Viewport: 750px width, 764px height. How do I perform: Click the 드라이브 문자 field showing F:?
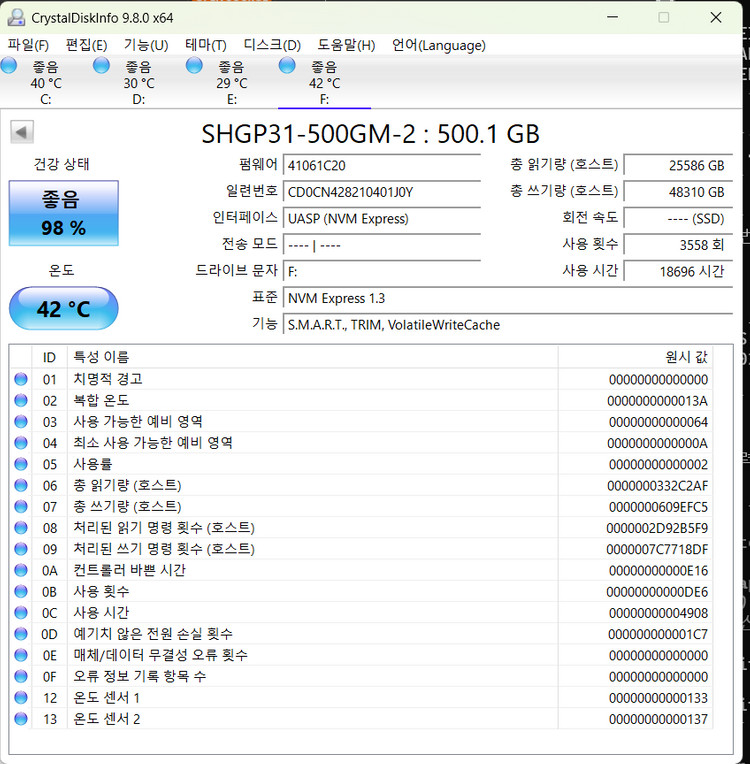(x=382, y=271)
